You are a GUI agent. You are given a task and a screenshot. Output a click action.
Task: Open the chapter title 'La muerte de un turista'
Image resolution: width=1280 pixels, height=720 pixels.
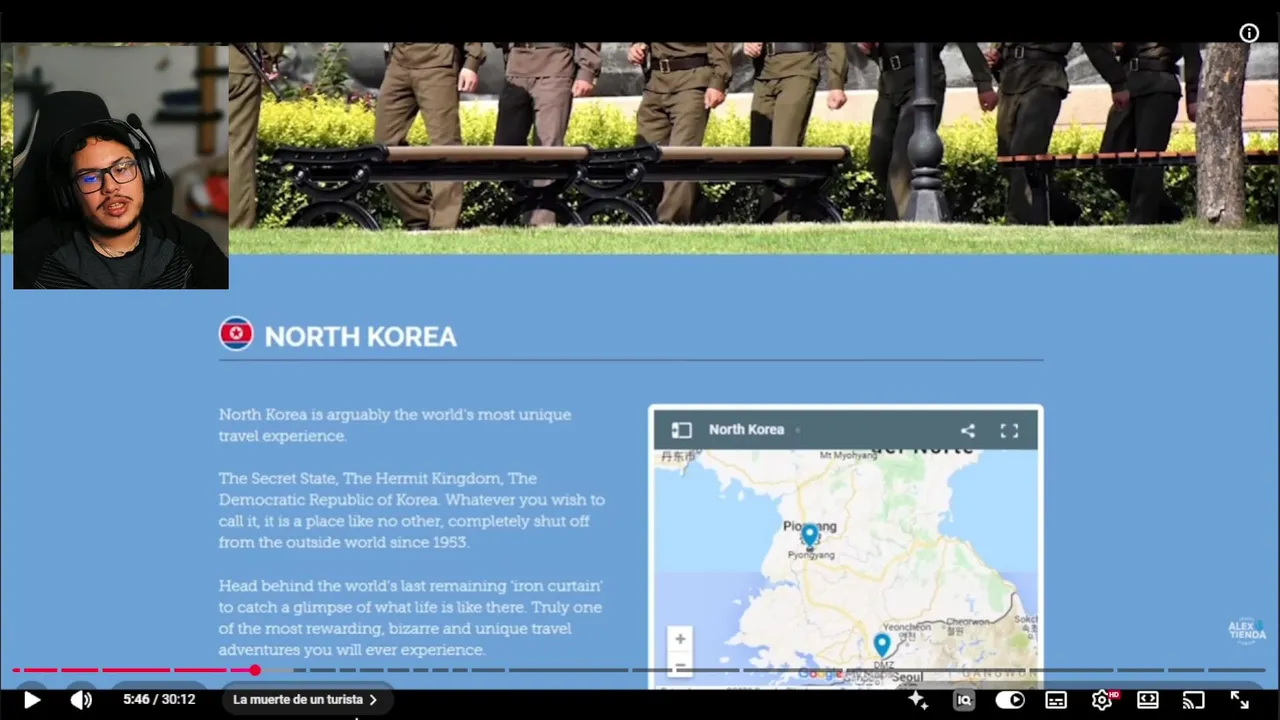pos(305,700)
